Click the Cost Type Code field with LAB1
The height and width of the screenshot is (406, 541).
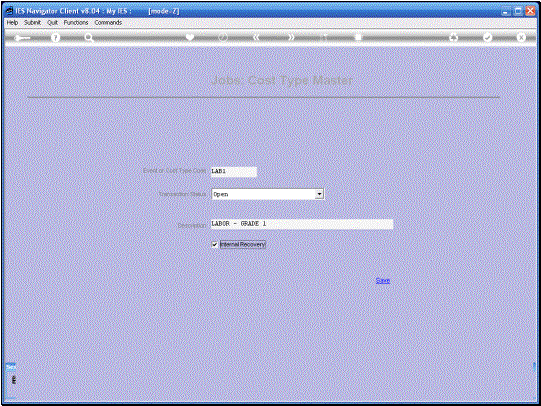234,171
